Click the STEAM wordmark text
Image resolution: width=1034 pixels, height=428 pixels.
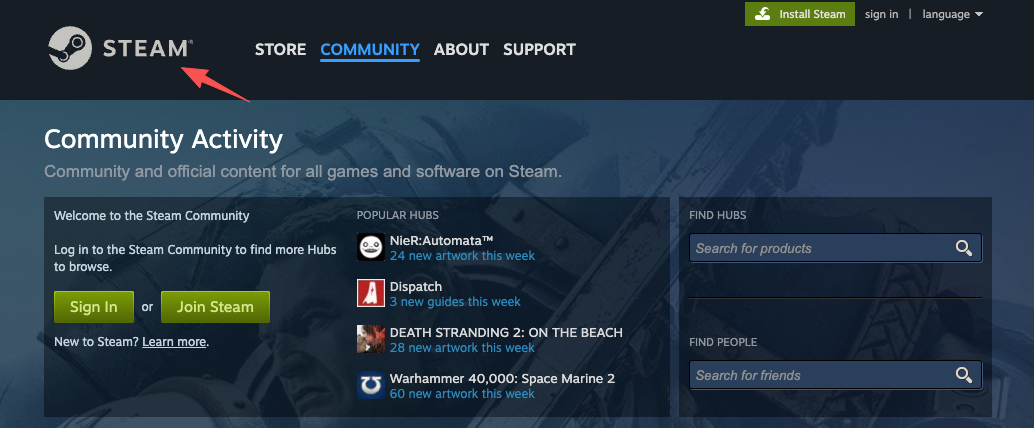[x=147, y=49]
